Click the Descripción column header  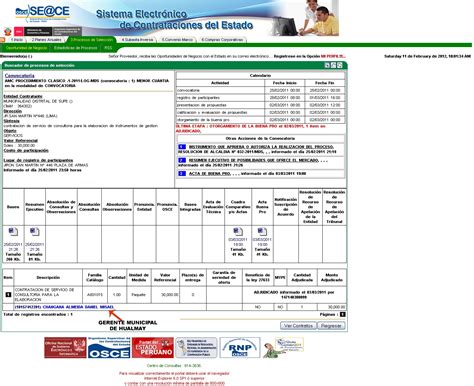click(48, 277)
